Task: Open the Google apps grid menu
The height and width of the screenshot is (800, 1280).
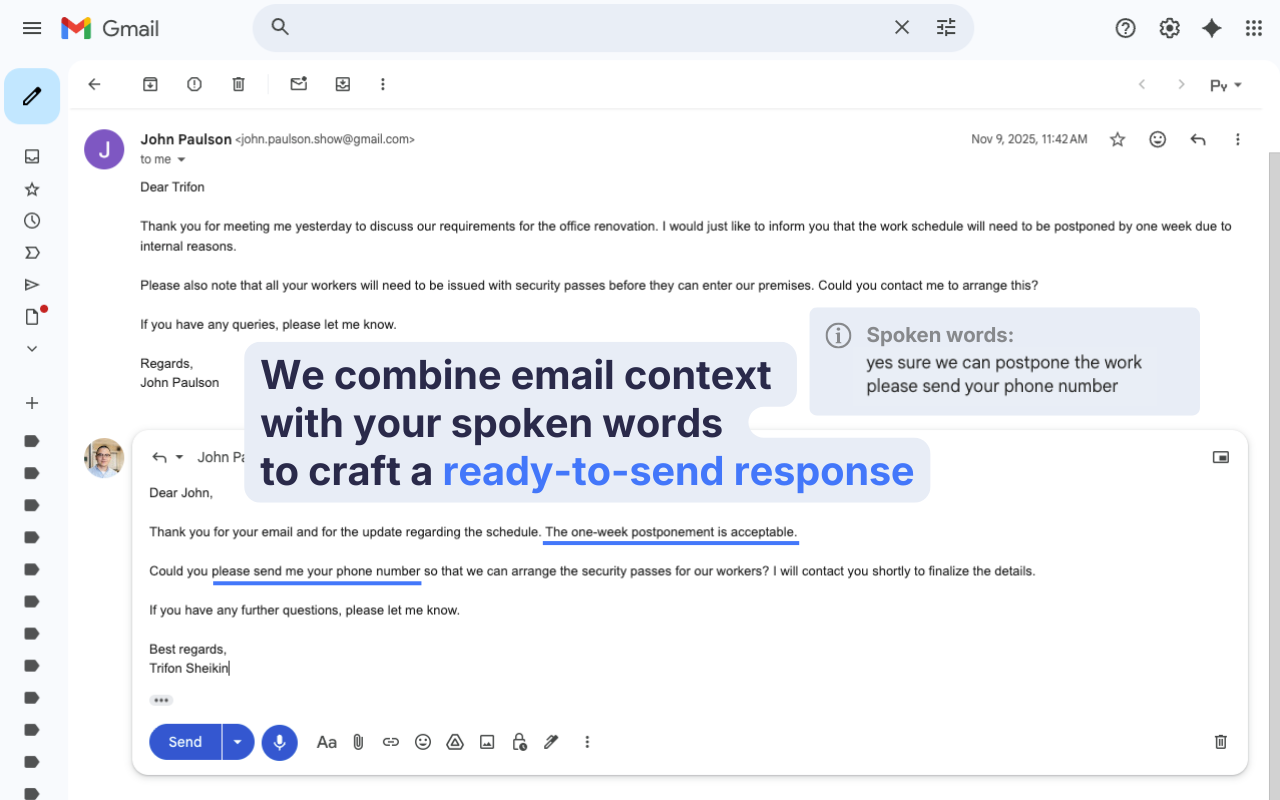Action: pos(1253,28)
